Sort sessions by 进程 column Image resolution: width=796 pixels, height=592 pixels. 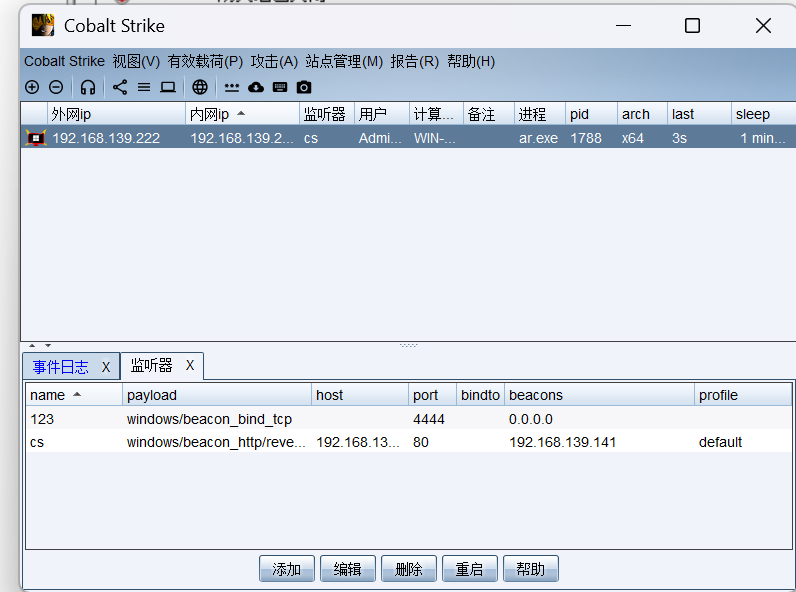click(x=540, y=114)
